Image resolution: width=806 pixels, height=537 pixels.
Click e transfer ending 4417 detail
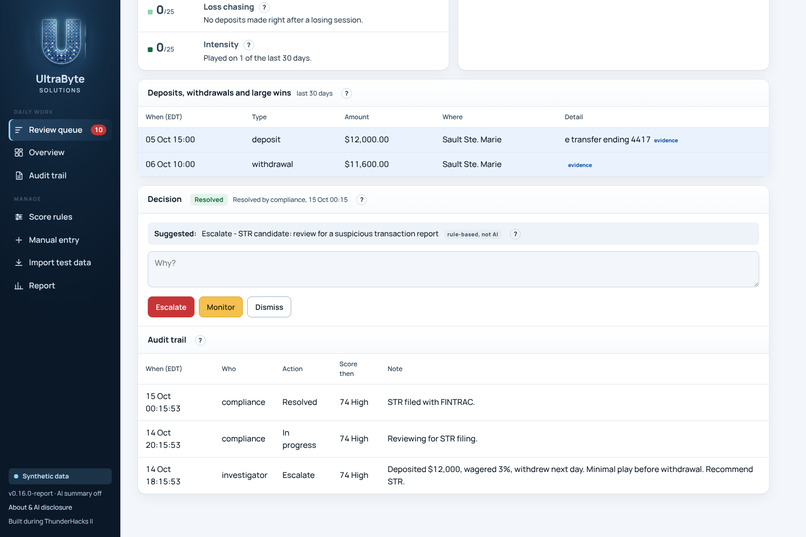click(x=608, y=140)
